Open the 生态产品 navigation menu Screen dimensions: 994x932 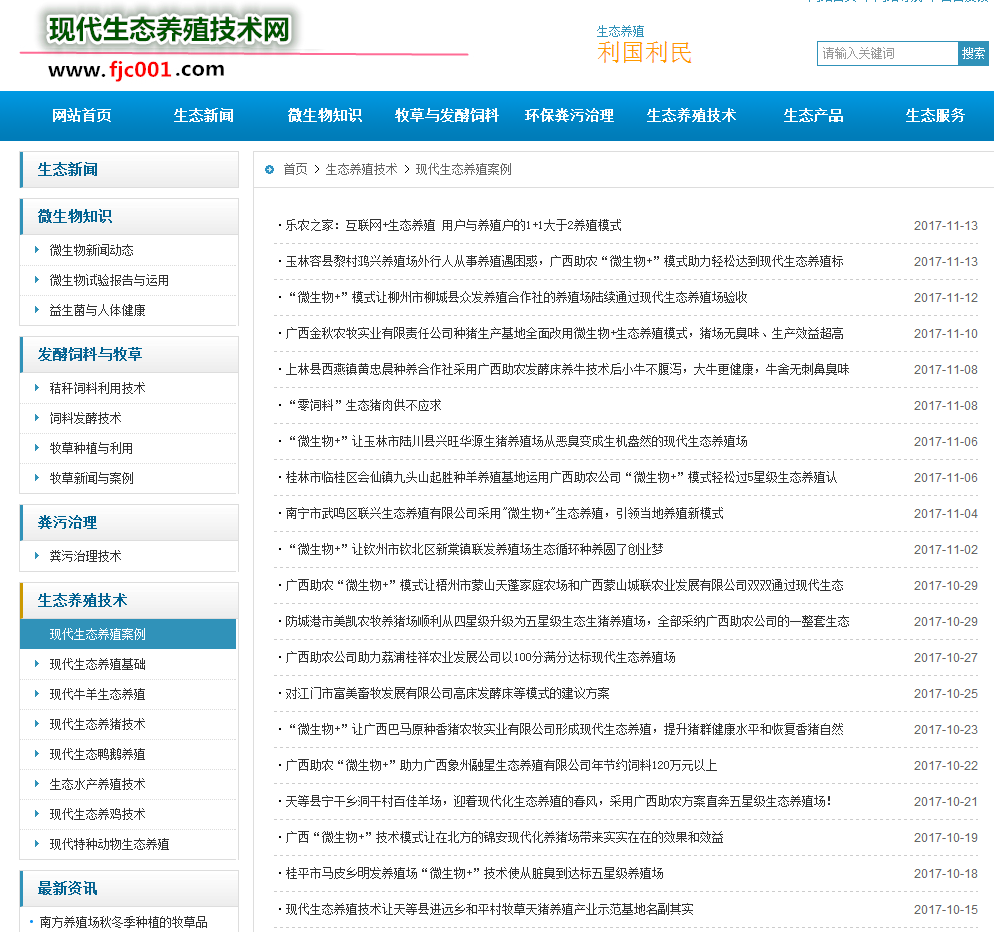pos(813,116)
